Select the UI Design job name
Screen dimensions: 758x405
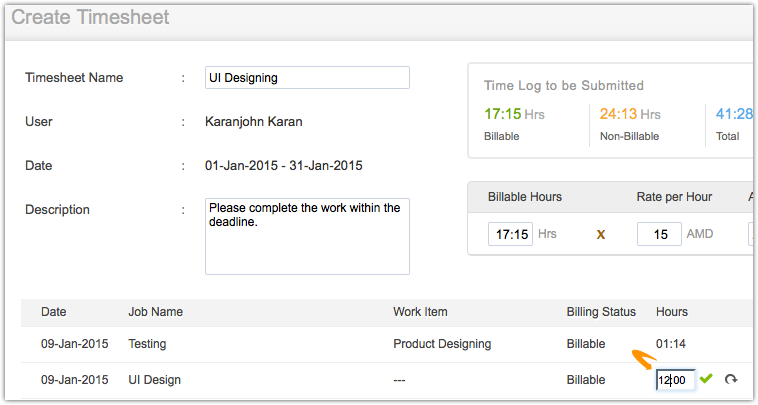pyautogui.click(x=155, y=380)
